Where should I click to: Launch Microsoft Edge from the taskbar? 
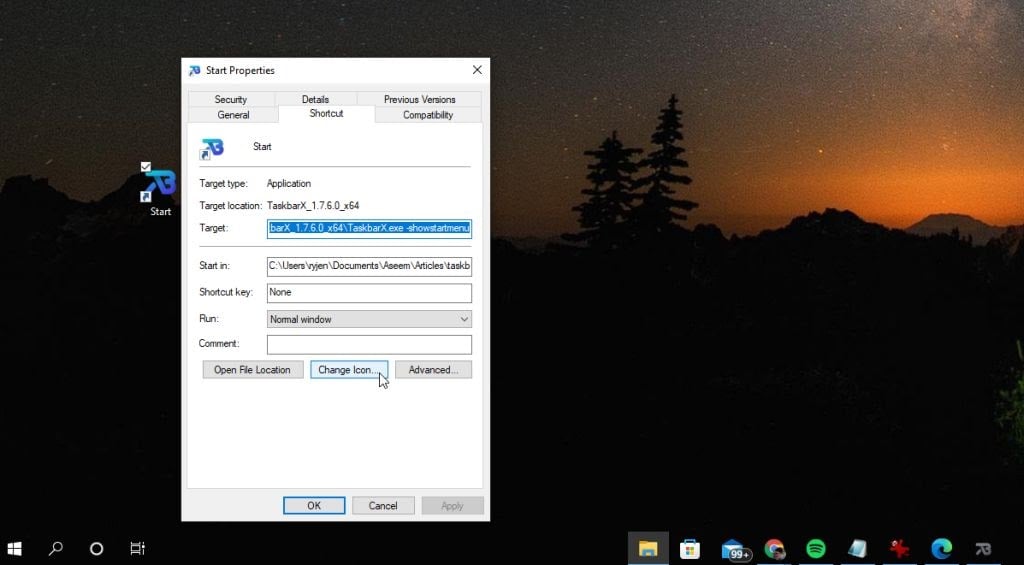tap(941, 549)
